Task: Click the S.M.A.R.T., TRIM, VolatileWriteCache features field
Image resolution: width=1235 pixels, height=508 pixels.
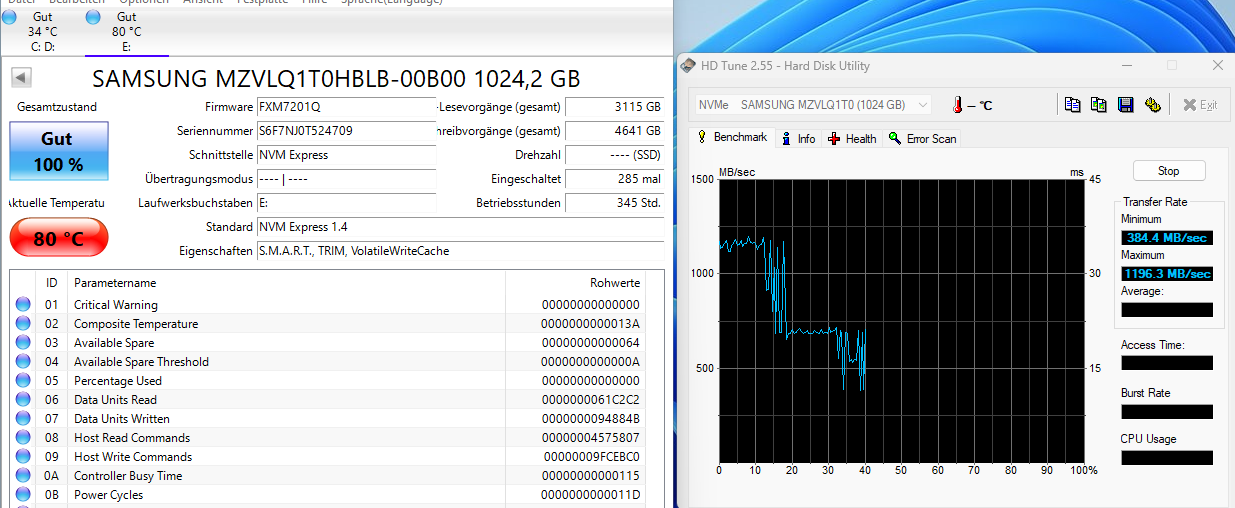Action: (x=460, y=251)
